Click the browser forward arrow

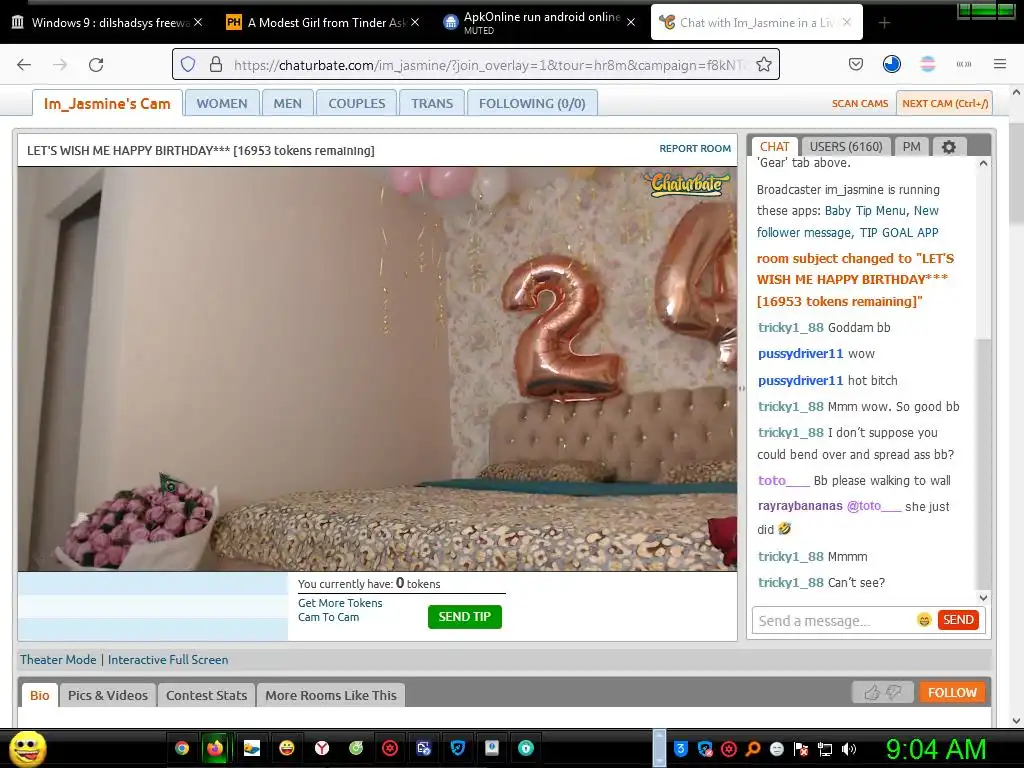click(60, 64)
